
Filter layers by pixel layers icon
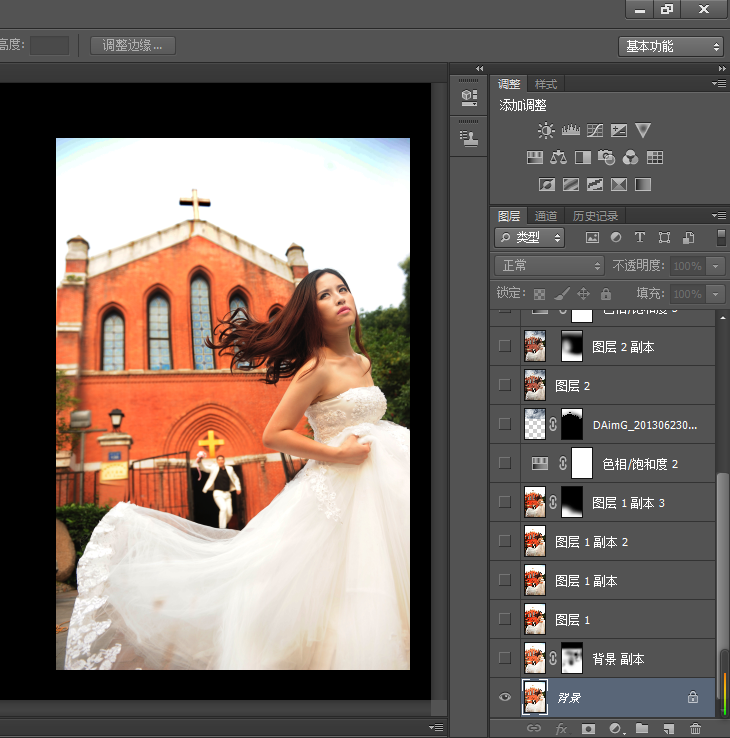(593, 238)
